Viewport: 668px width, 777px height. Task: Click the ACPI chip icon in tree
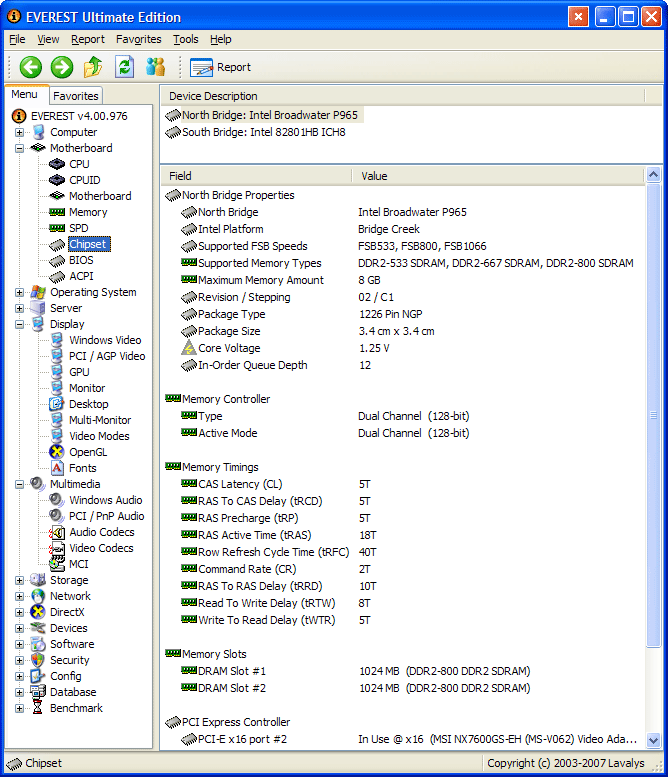coord(57,276)
